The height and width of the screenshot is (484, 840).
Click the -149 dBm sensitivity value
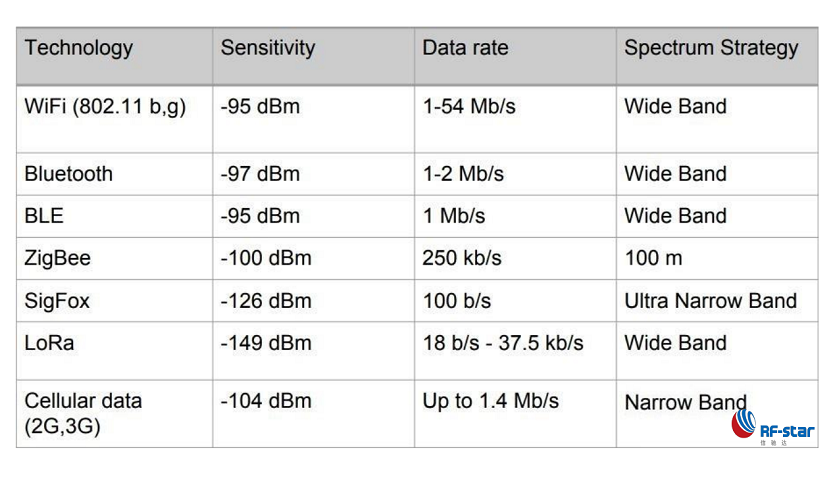[x=266, y=343]
